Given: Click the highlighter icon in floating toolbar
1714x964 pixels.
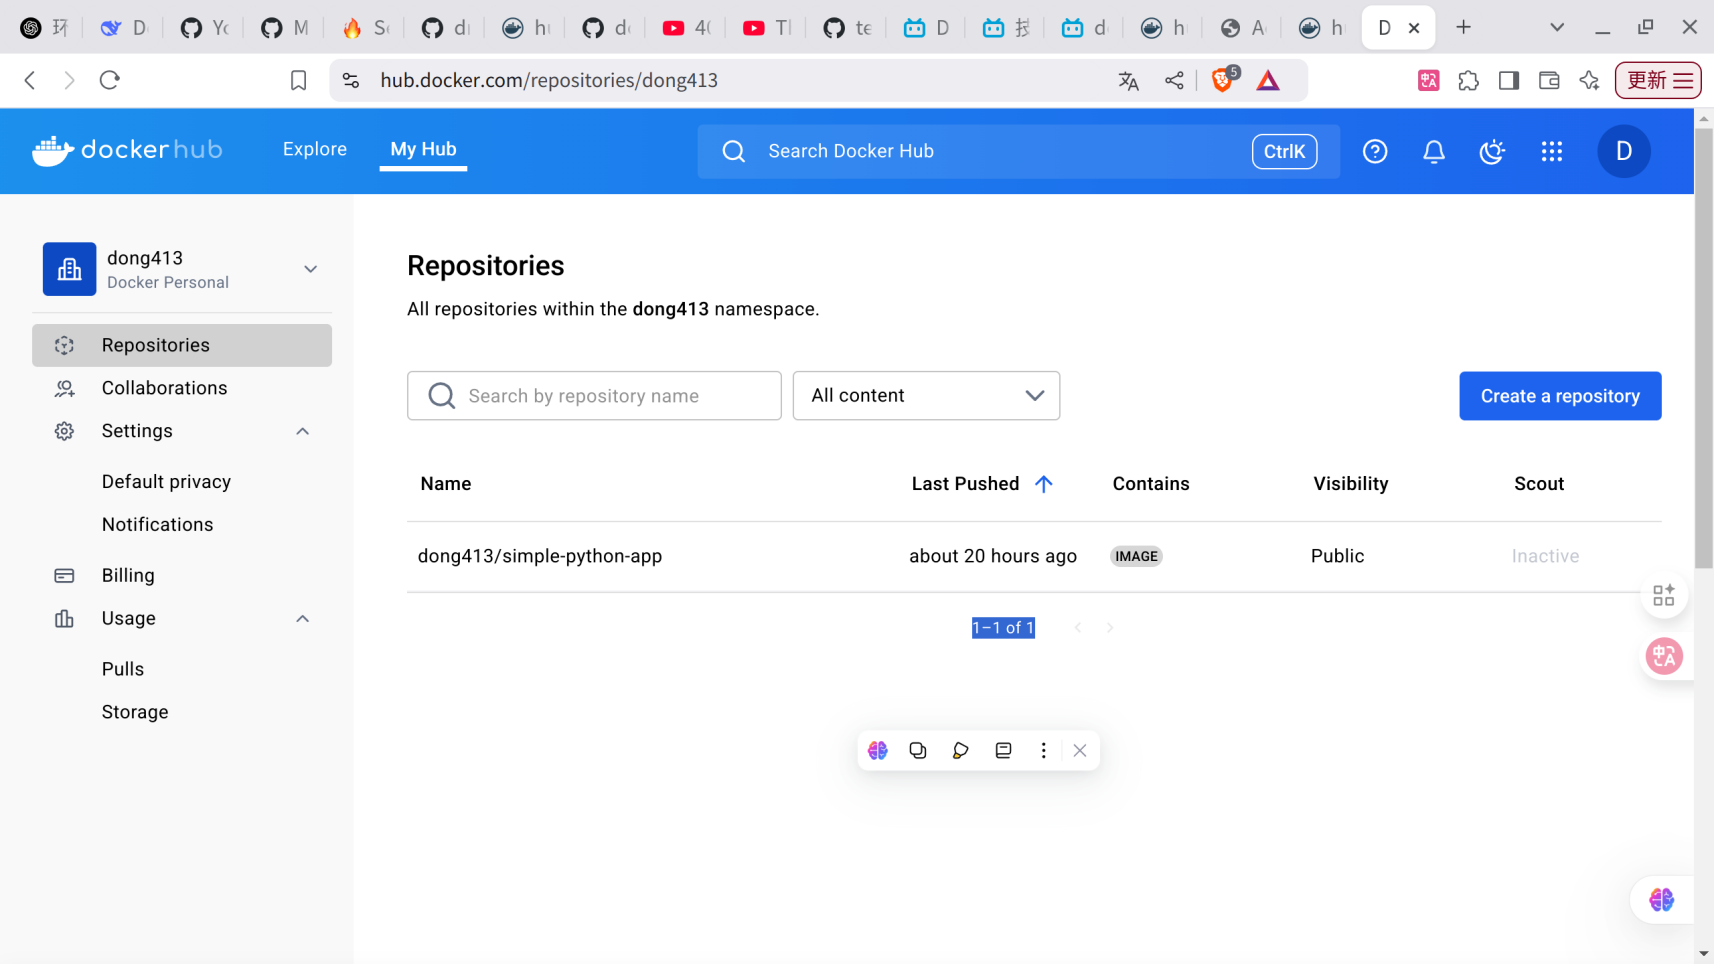Looking at the screenshot, I should click(960, 751).
